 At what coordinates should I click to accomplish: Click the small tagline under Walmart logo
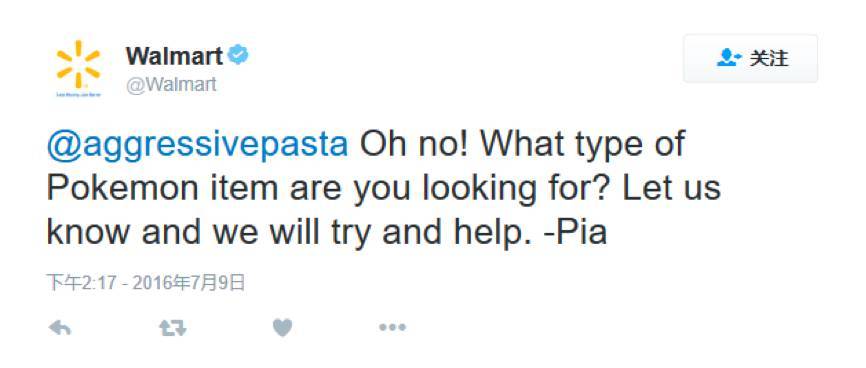[78, 95]
